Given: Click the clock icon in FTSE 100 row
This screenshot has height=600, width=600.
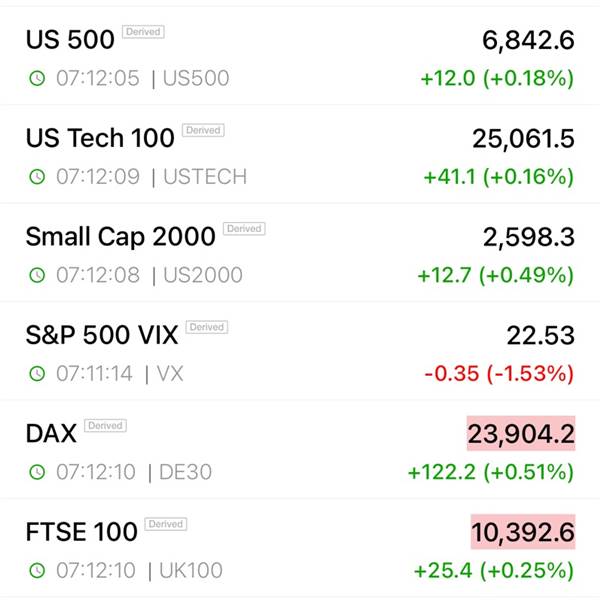Looking at the screenshot, I should click(37, 570).
